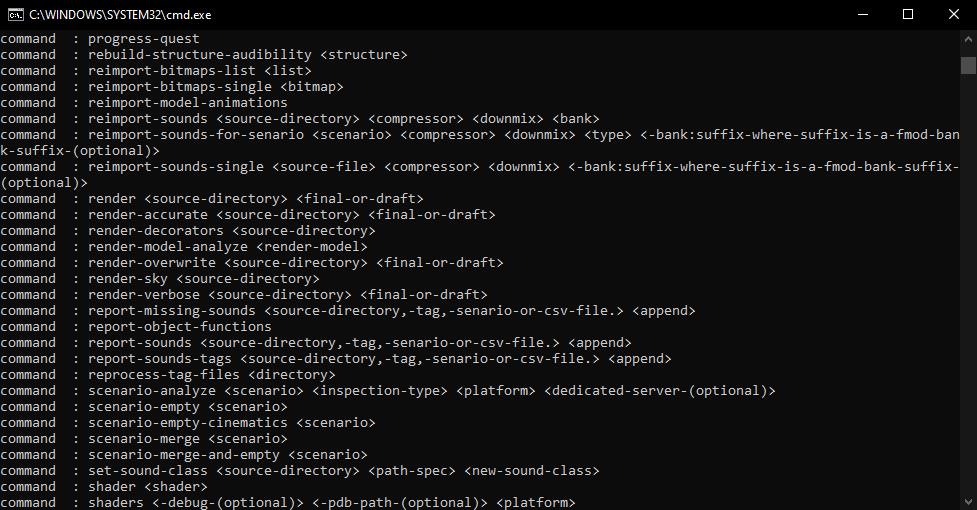The height and width of the screenshot is (510, 977).
Task: Click the scrollbar down arrow
Action: tap(968, 501)
